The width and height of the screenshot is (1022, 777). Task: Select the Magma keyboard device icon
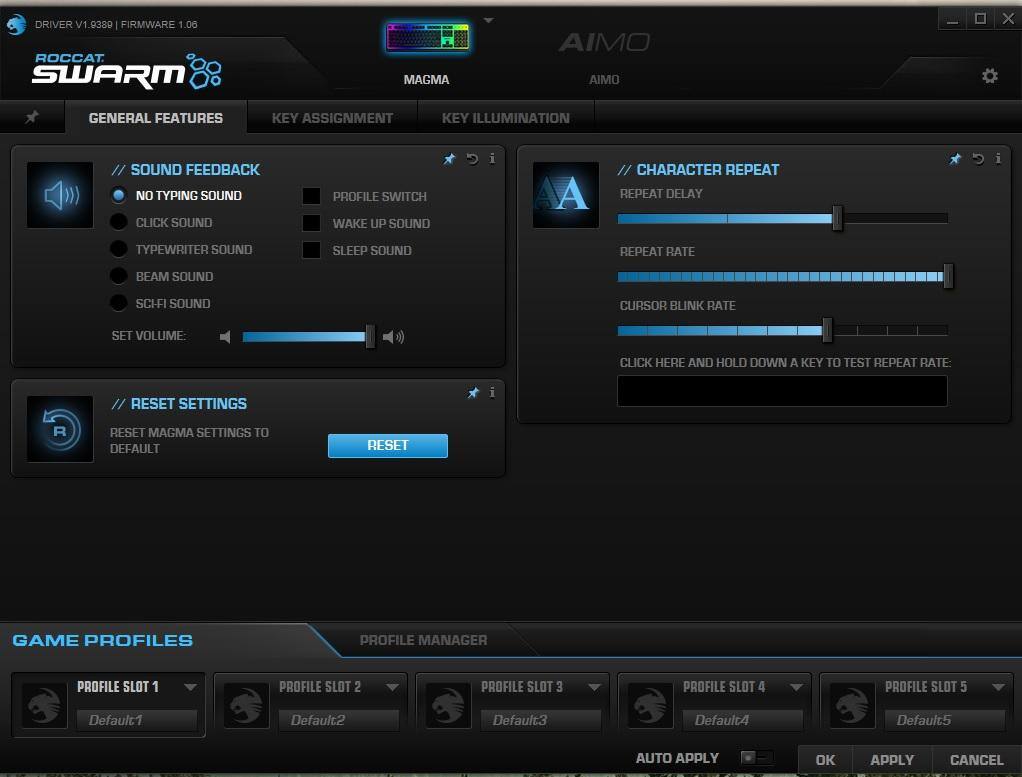pos(427,39)
